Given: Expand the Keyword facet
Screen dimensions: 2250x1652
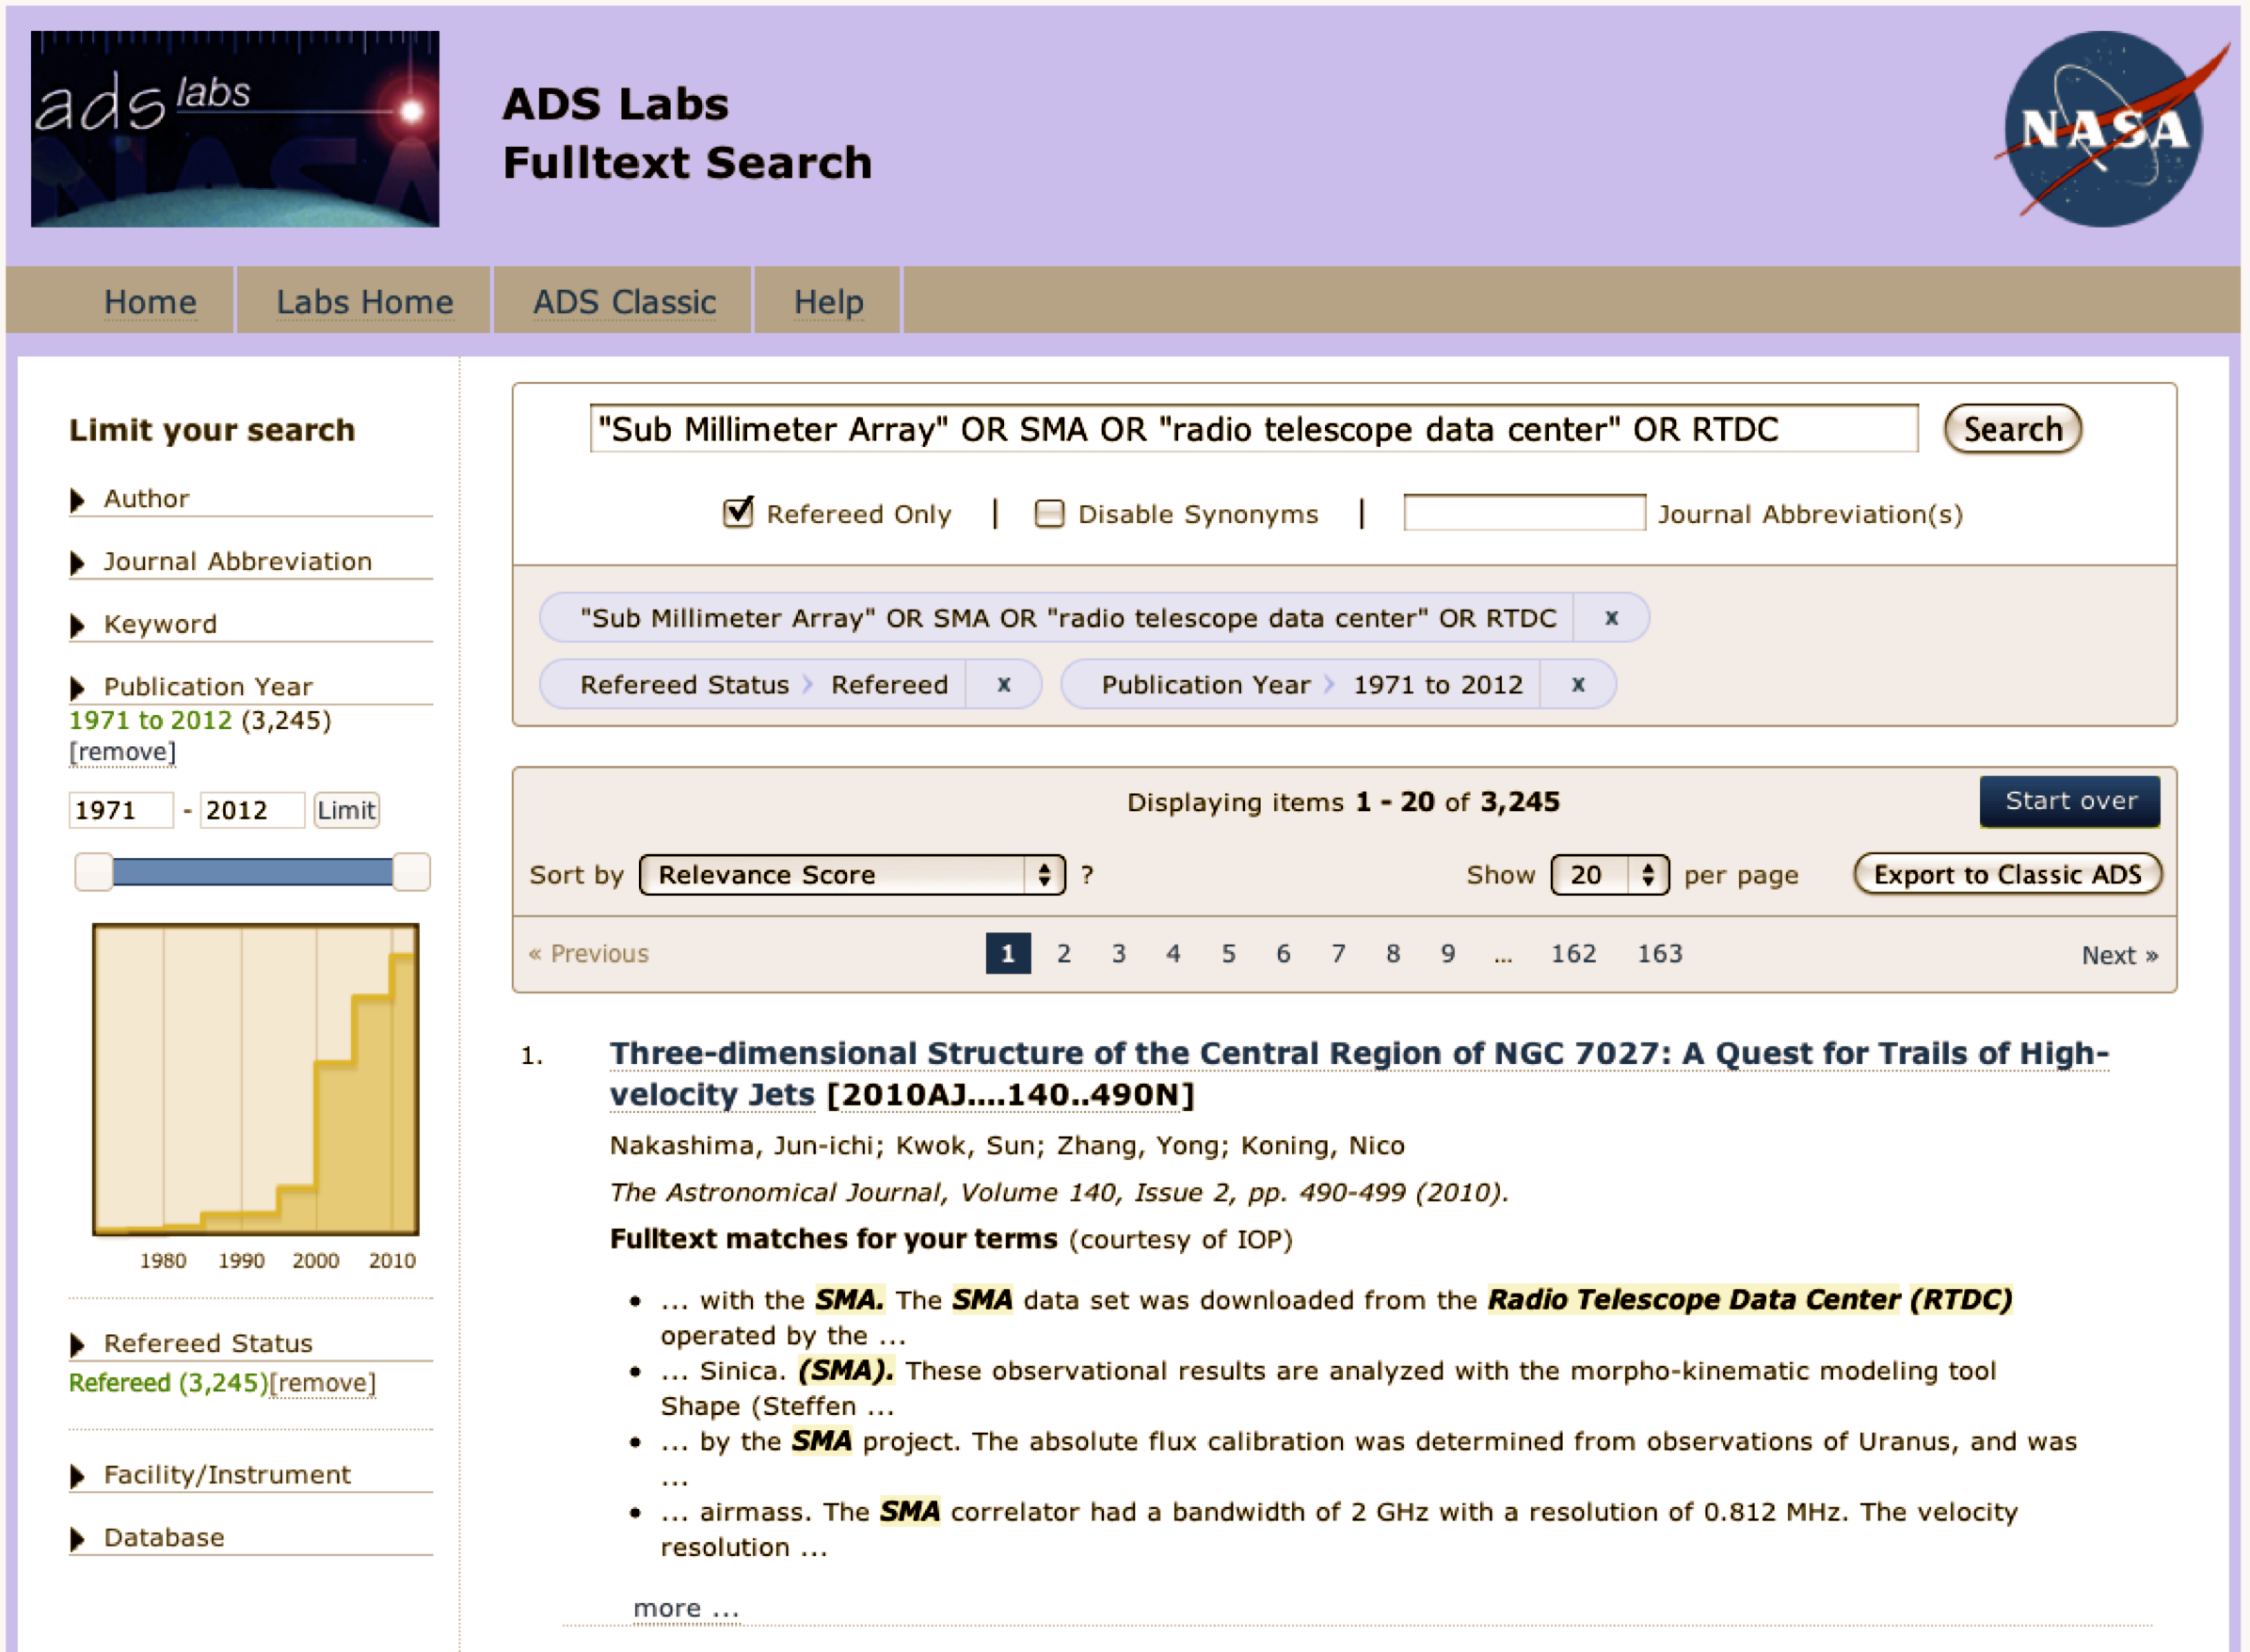Looking at the screenshot, I should (160, 625).
